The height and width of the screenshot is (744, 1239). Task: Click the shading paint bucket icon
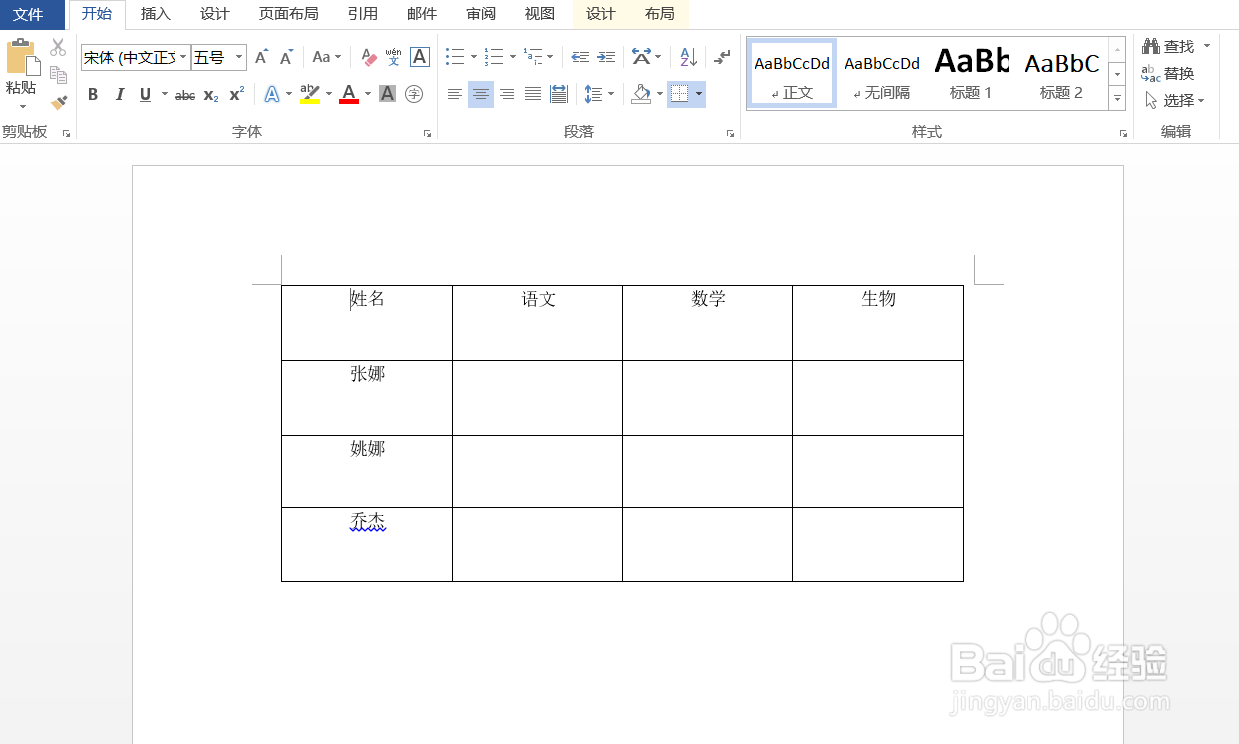(x=641, y=94)
